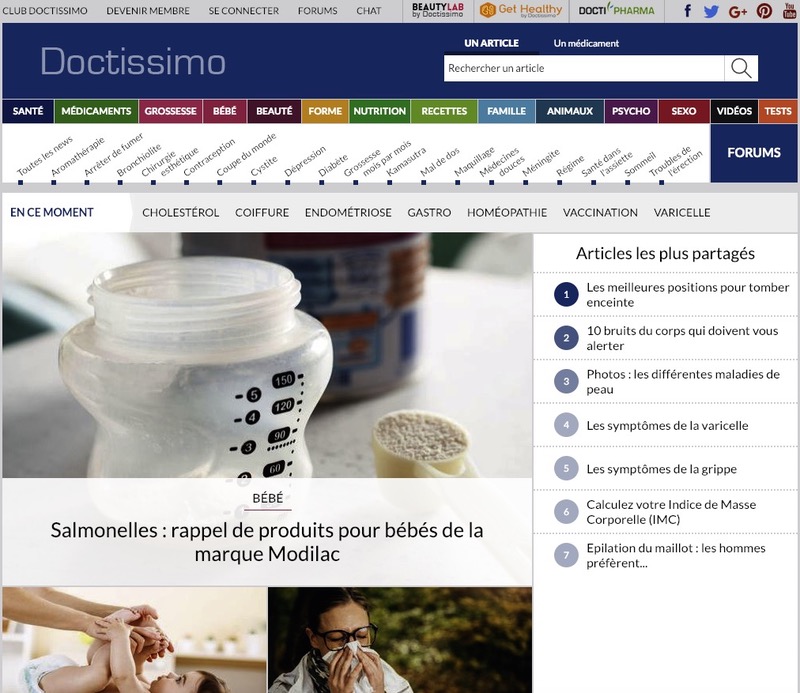
Task: Open the YouTube icon
Action: [x=790, y=11]
